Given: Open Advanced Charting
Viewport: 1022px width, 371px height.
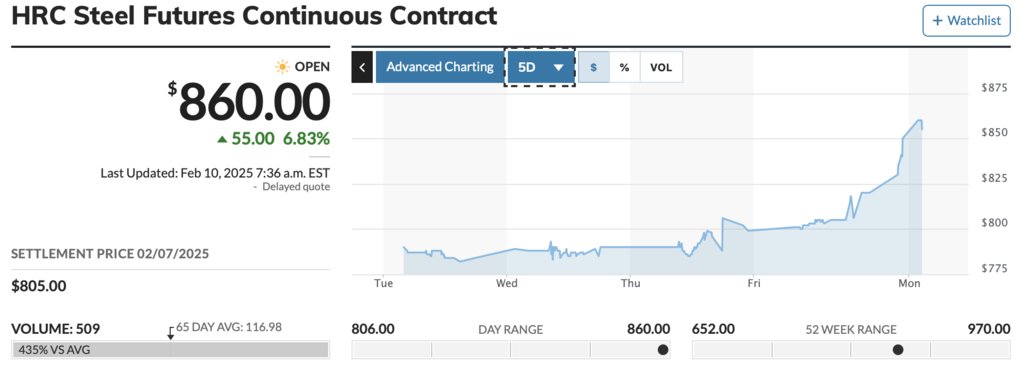Looking at the screenshot, I should (440, 67).
